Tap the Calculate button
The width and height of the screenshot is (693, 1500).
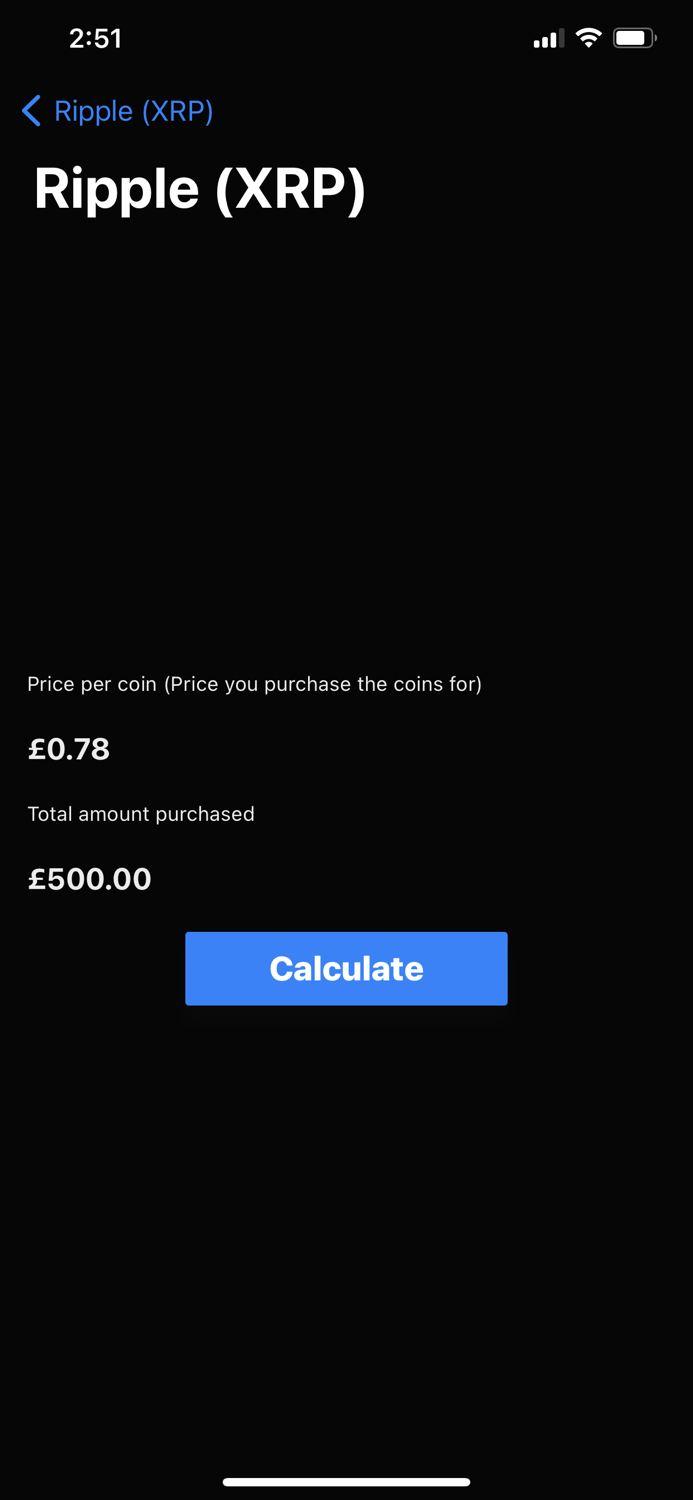coord(346,968)
